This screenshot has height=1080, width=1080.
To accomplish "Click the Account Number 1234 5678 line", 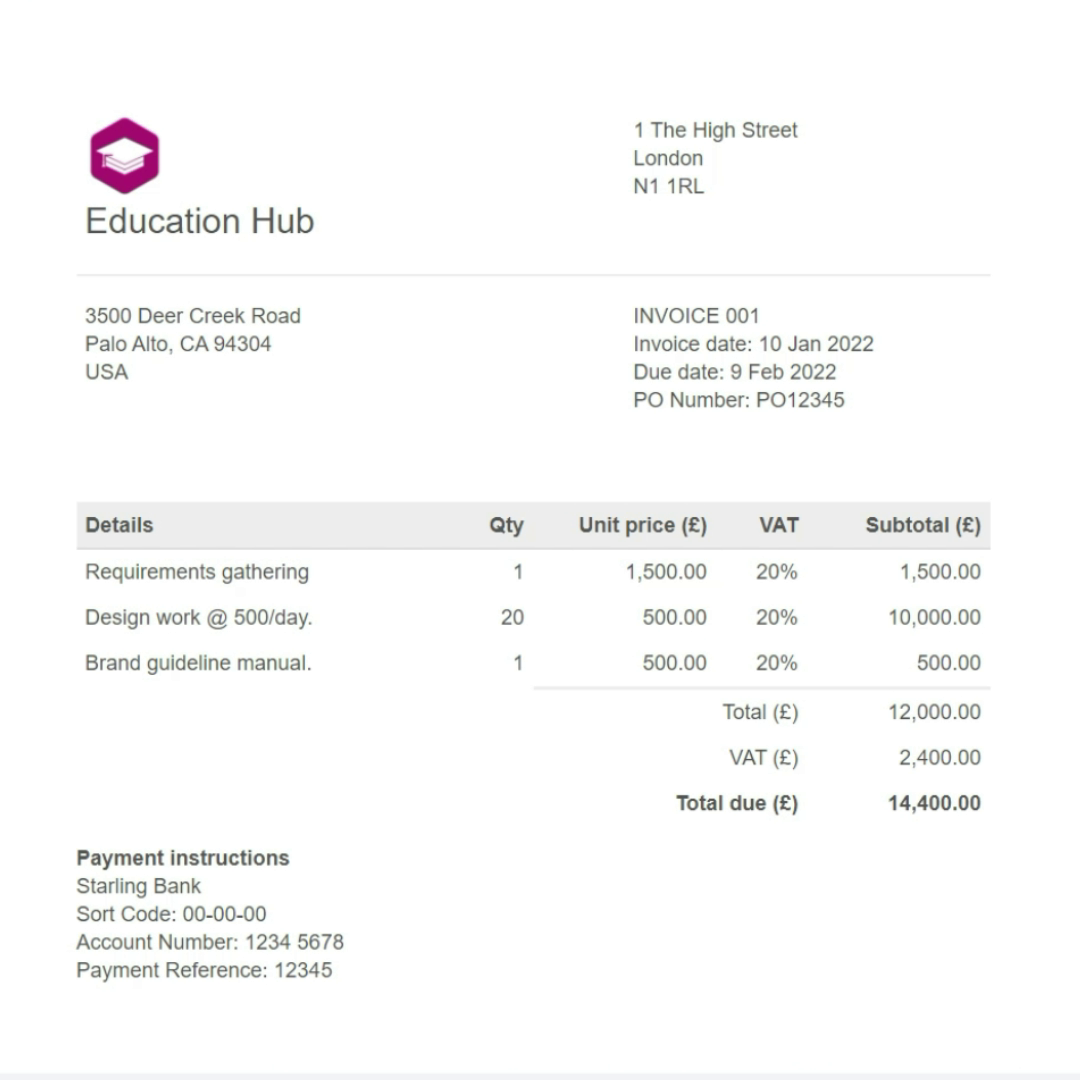I will click(x=210, y=942).
